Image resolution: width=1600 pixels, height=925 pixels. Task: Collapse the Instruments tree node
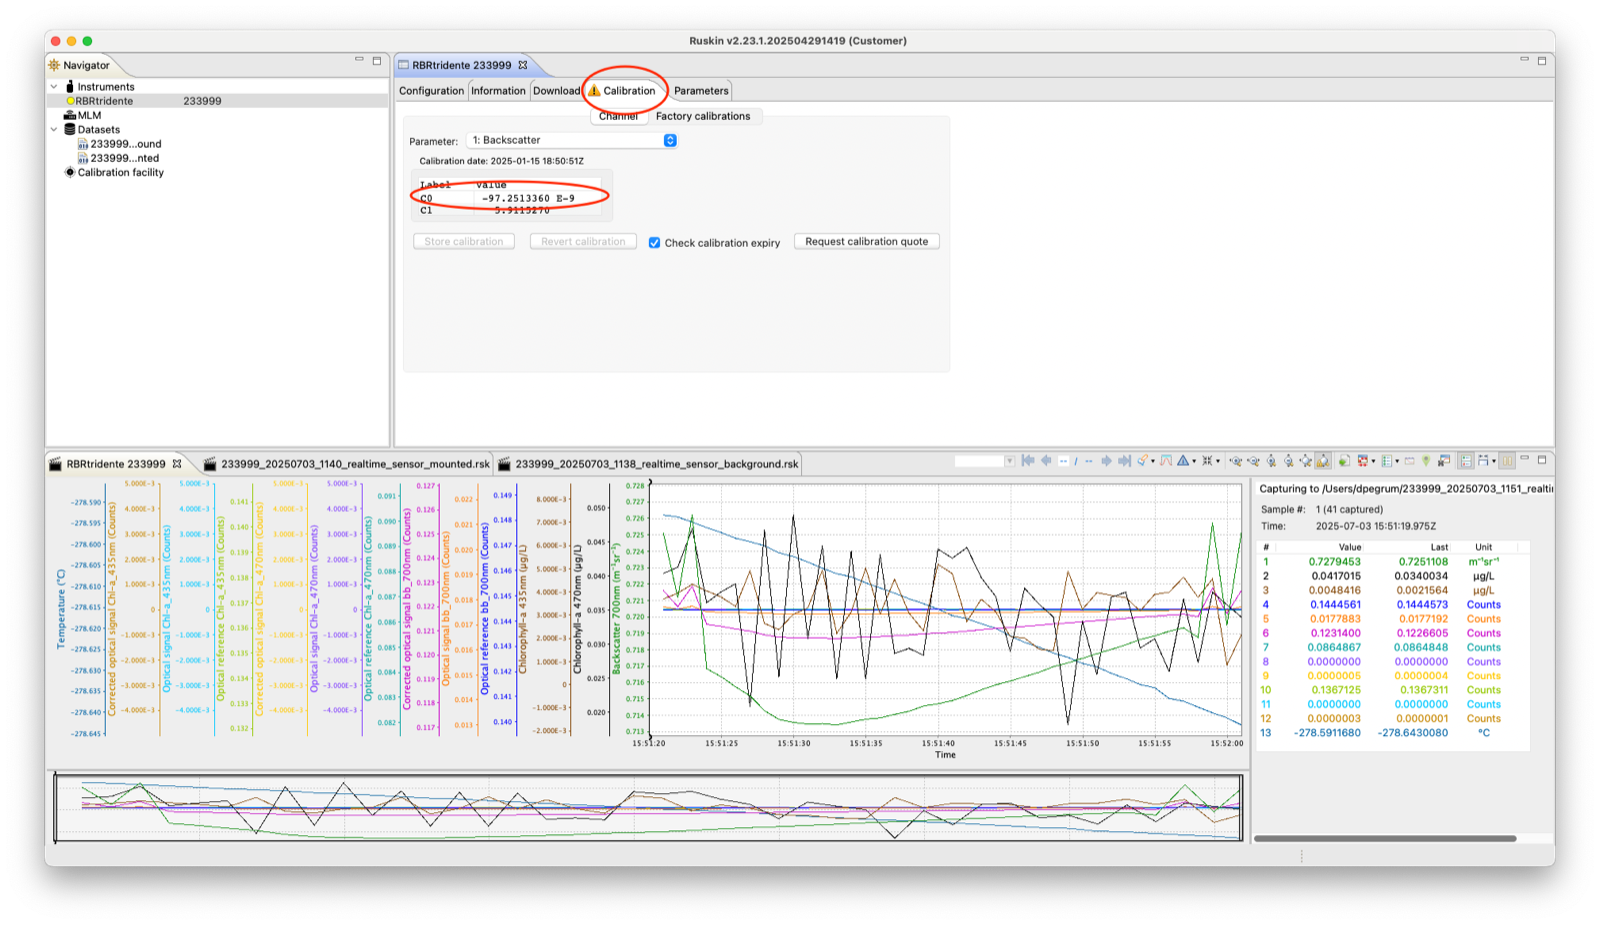coord(54,87)
